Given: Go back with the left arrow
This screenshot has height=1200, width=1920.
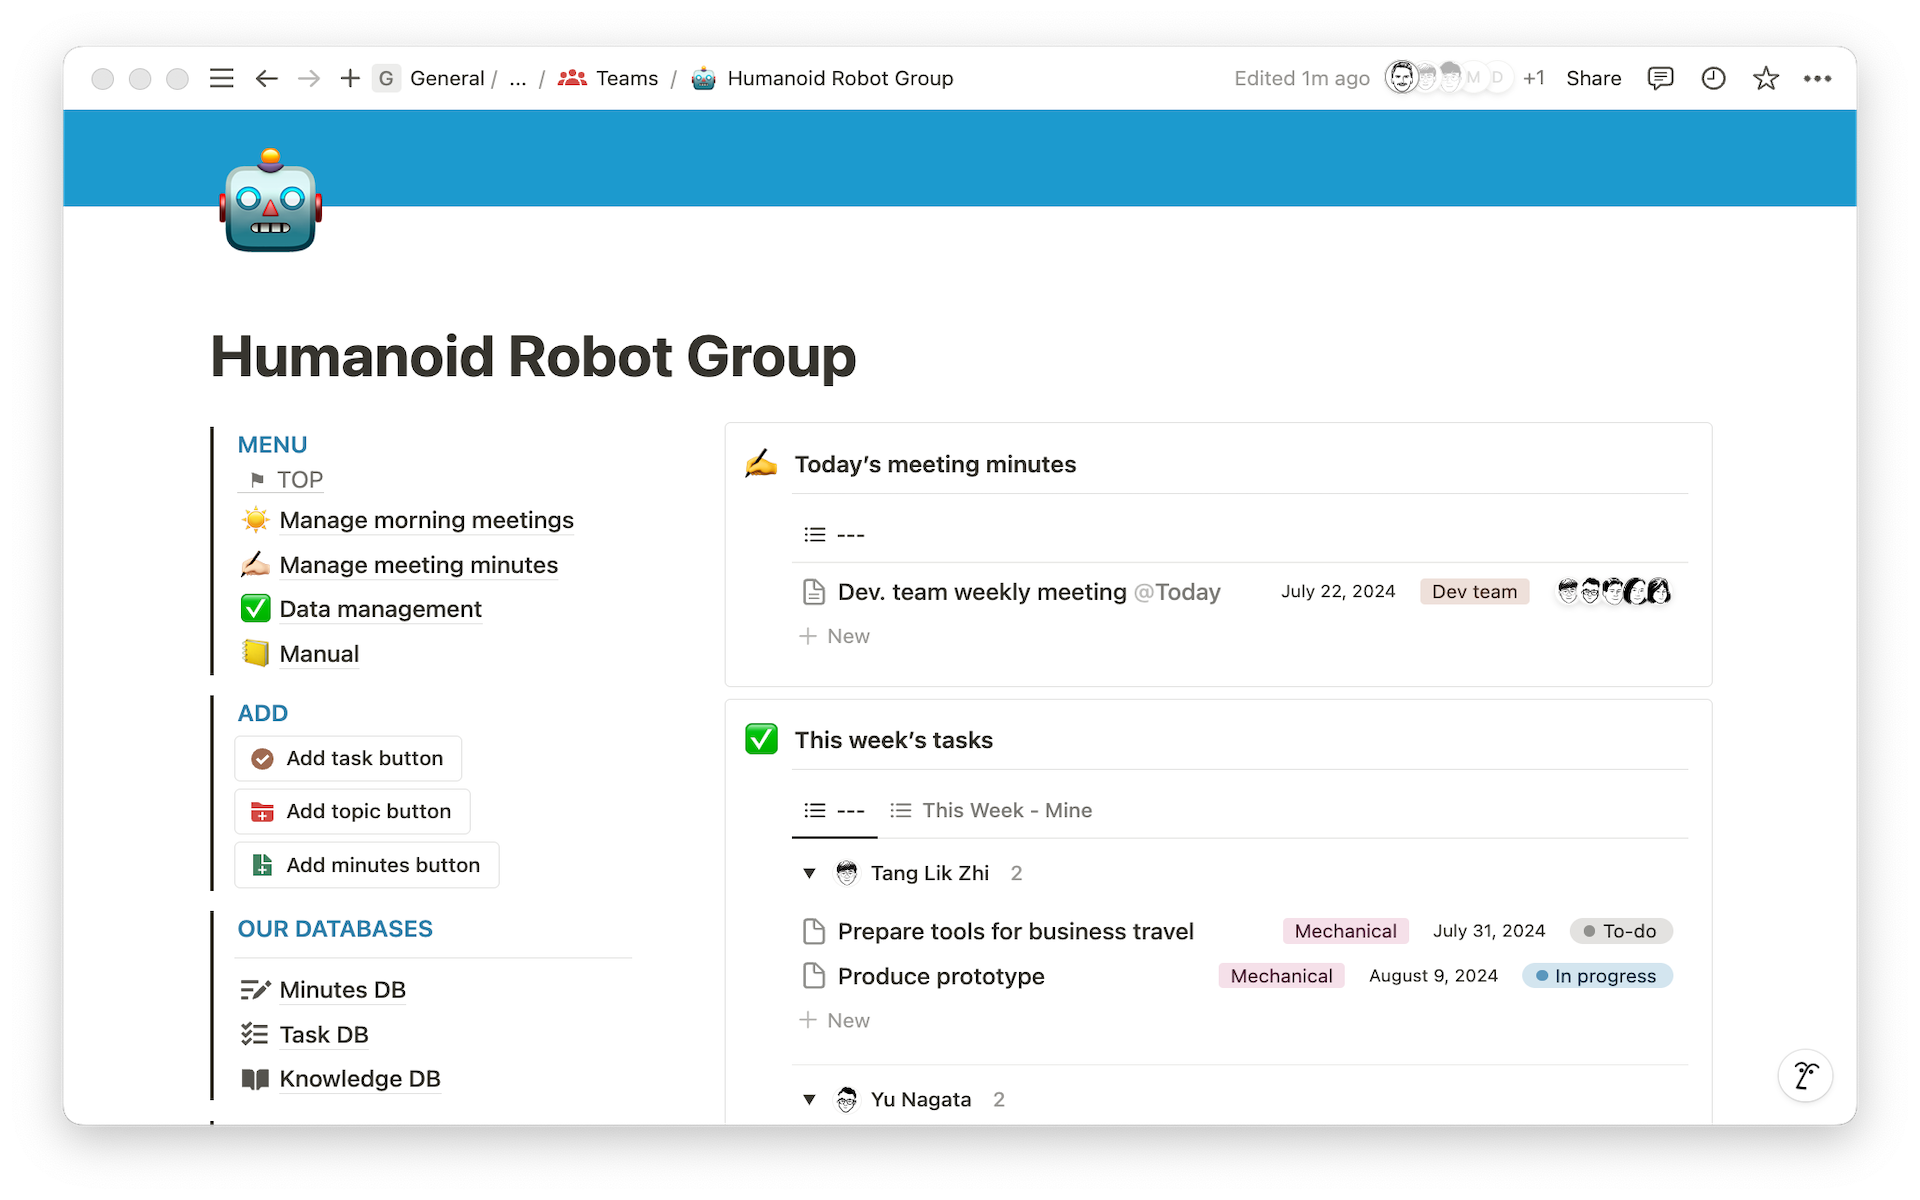Looking at the screenshot, I should 266,78.
